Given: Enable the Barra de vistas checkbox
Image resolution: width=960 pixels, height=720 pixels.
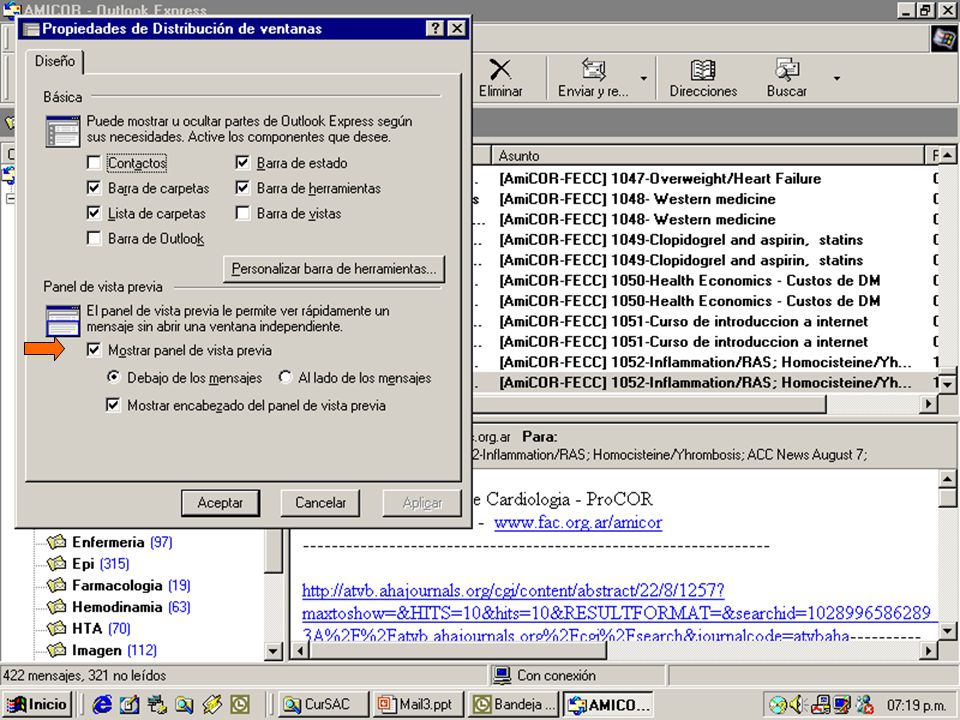Looking at the screenshot, I should [x=242, y=213].
